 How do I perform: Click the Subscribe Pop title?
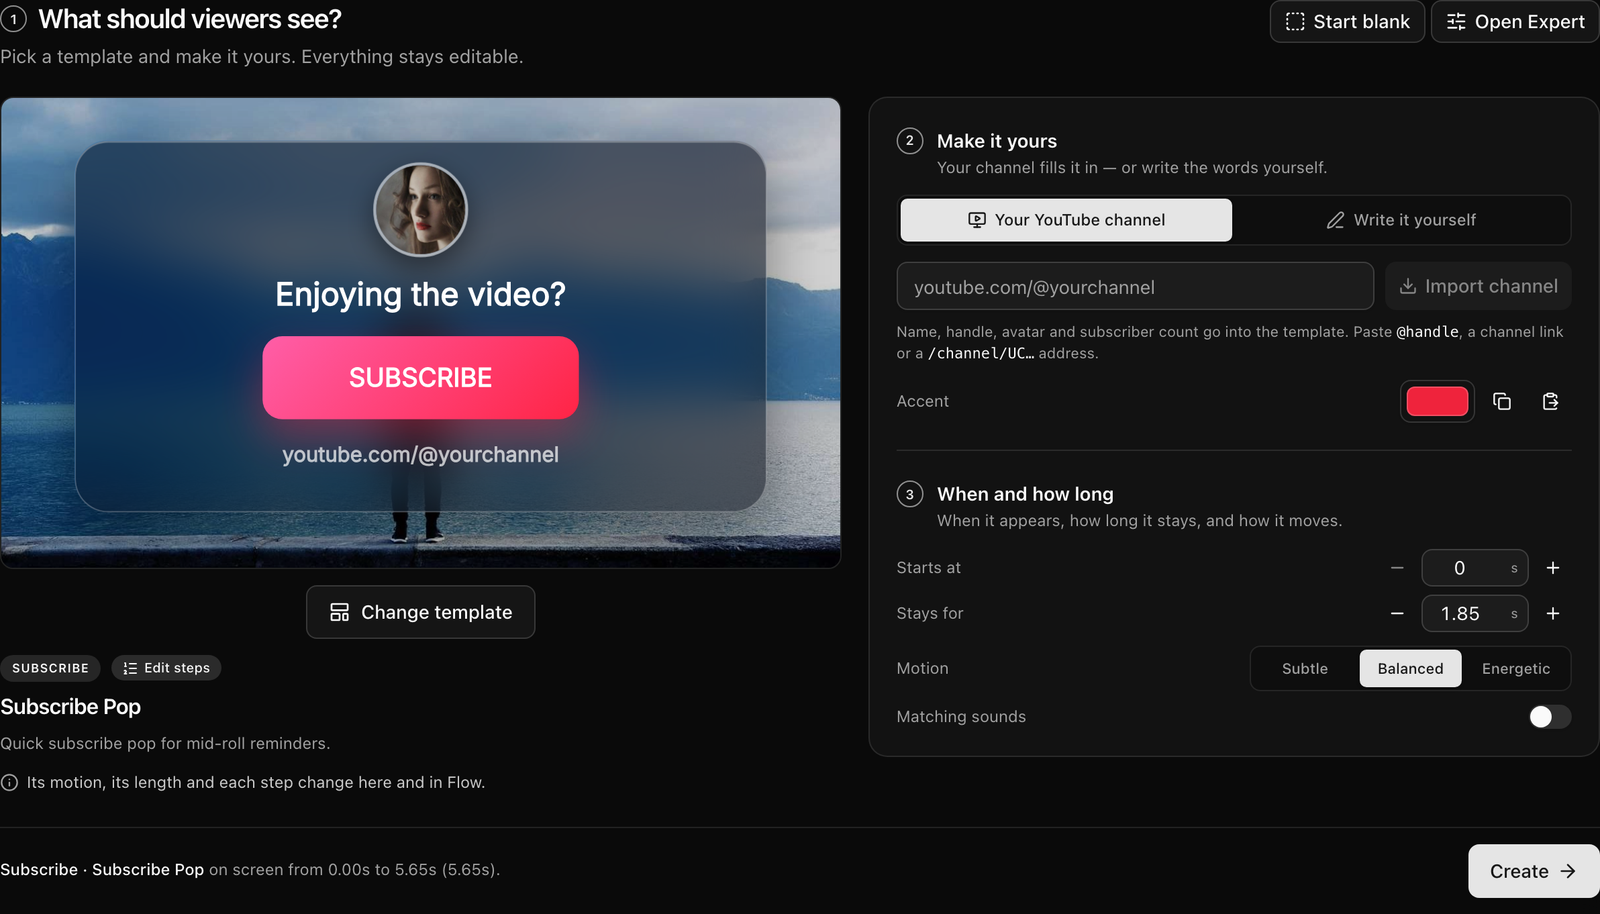point(71,707)
